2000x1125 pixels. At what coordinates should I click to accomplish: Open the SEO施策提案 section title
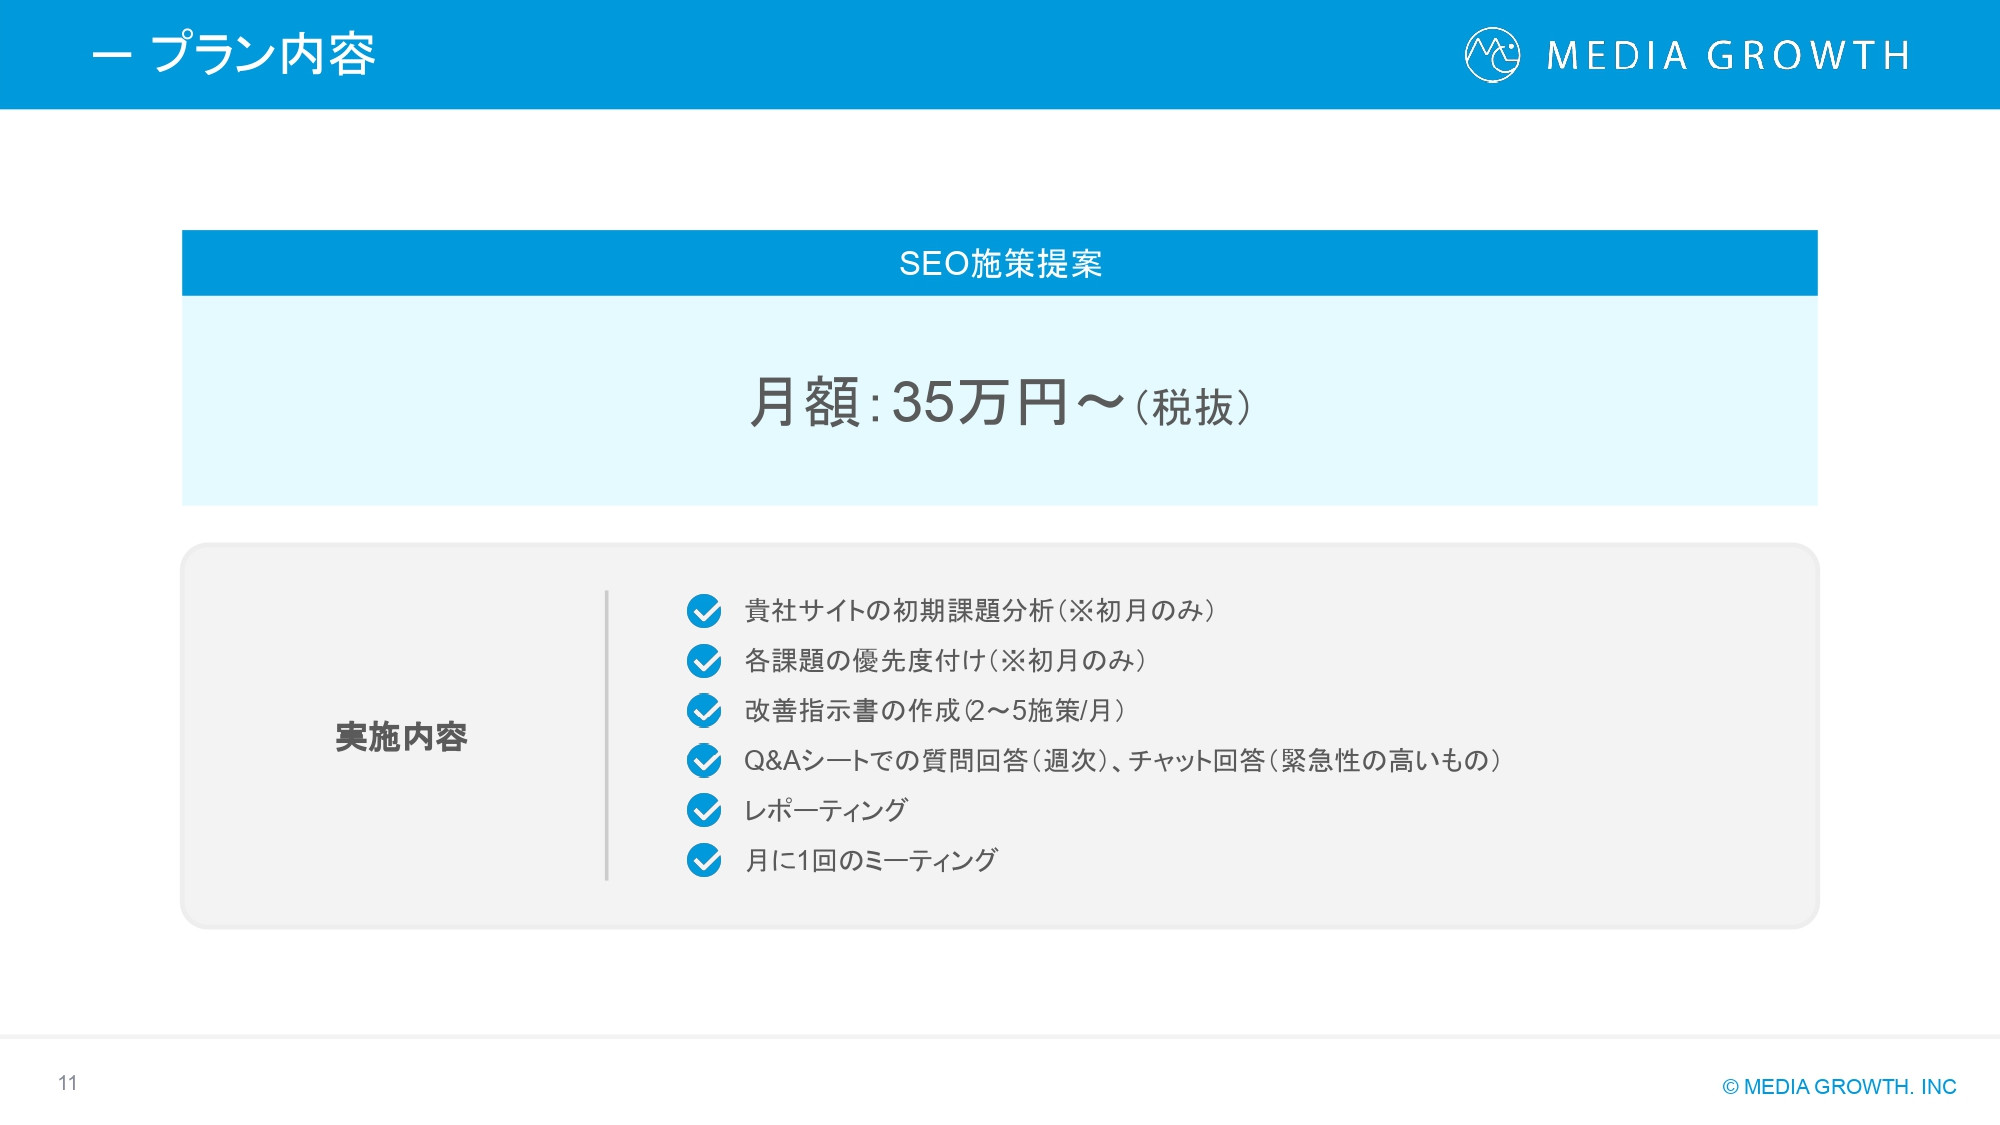[x=1000, y=263]
